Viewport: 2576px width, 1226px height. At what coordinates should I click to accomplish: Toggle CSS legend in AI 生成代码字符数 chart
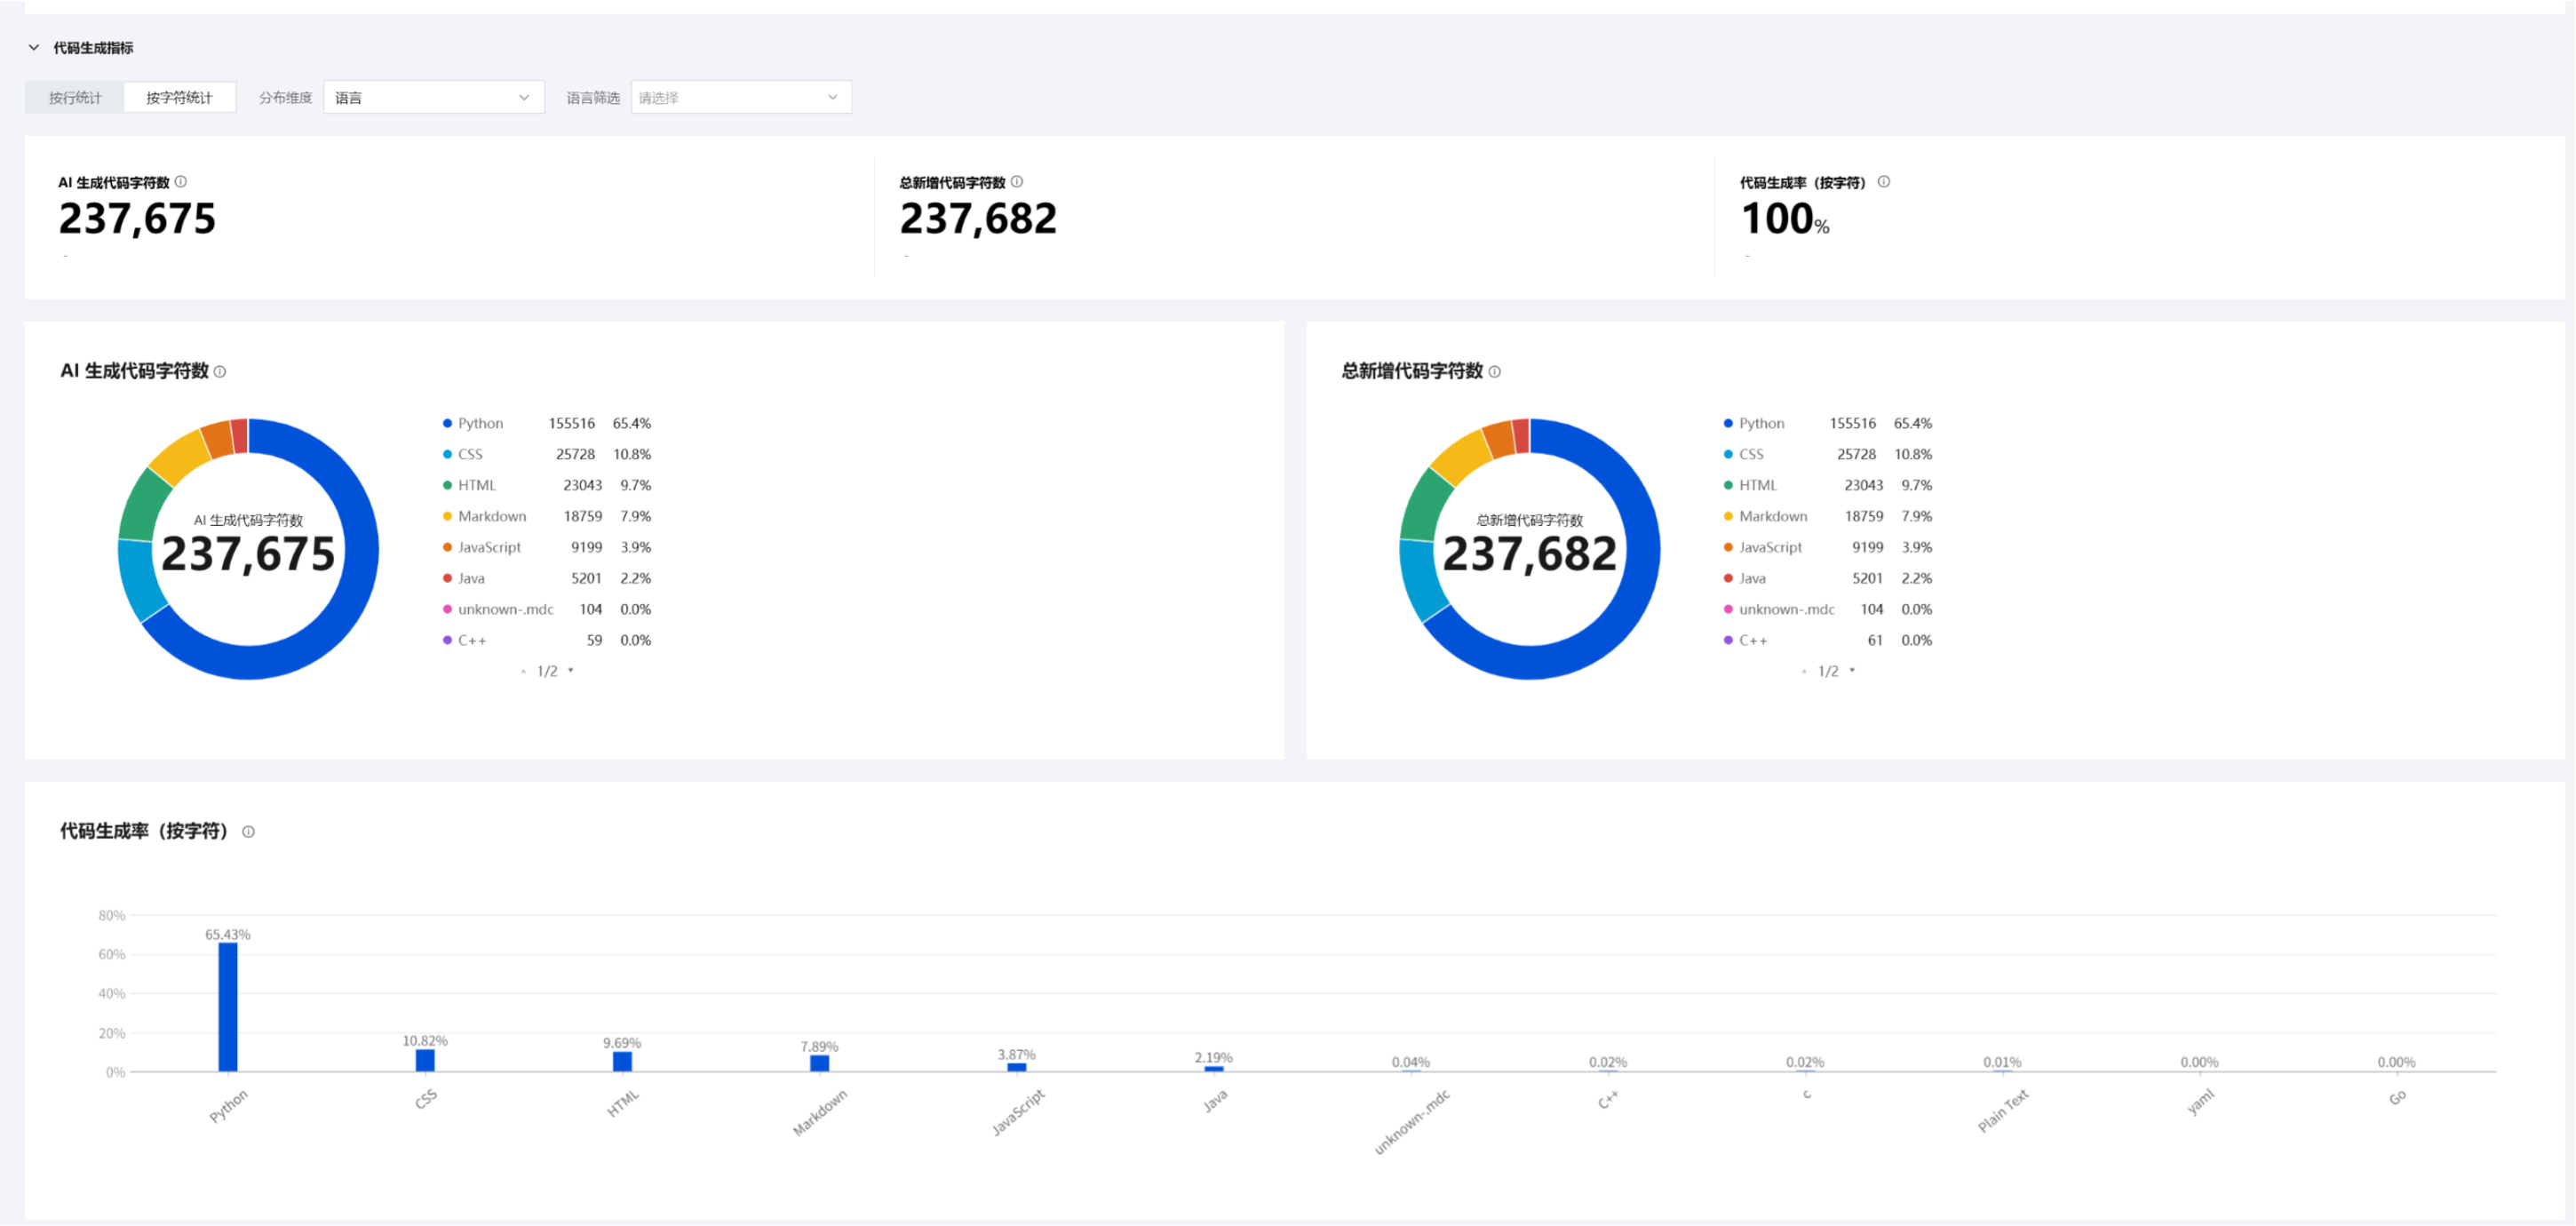point(546,454)
